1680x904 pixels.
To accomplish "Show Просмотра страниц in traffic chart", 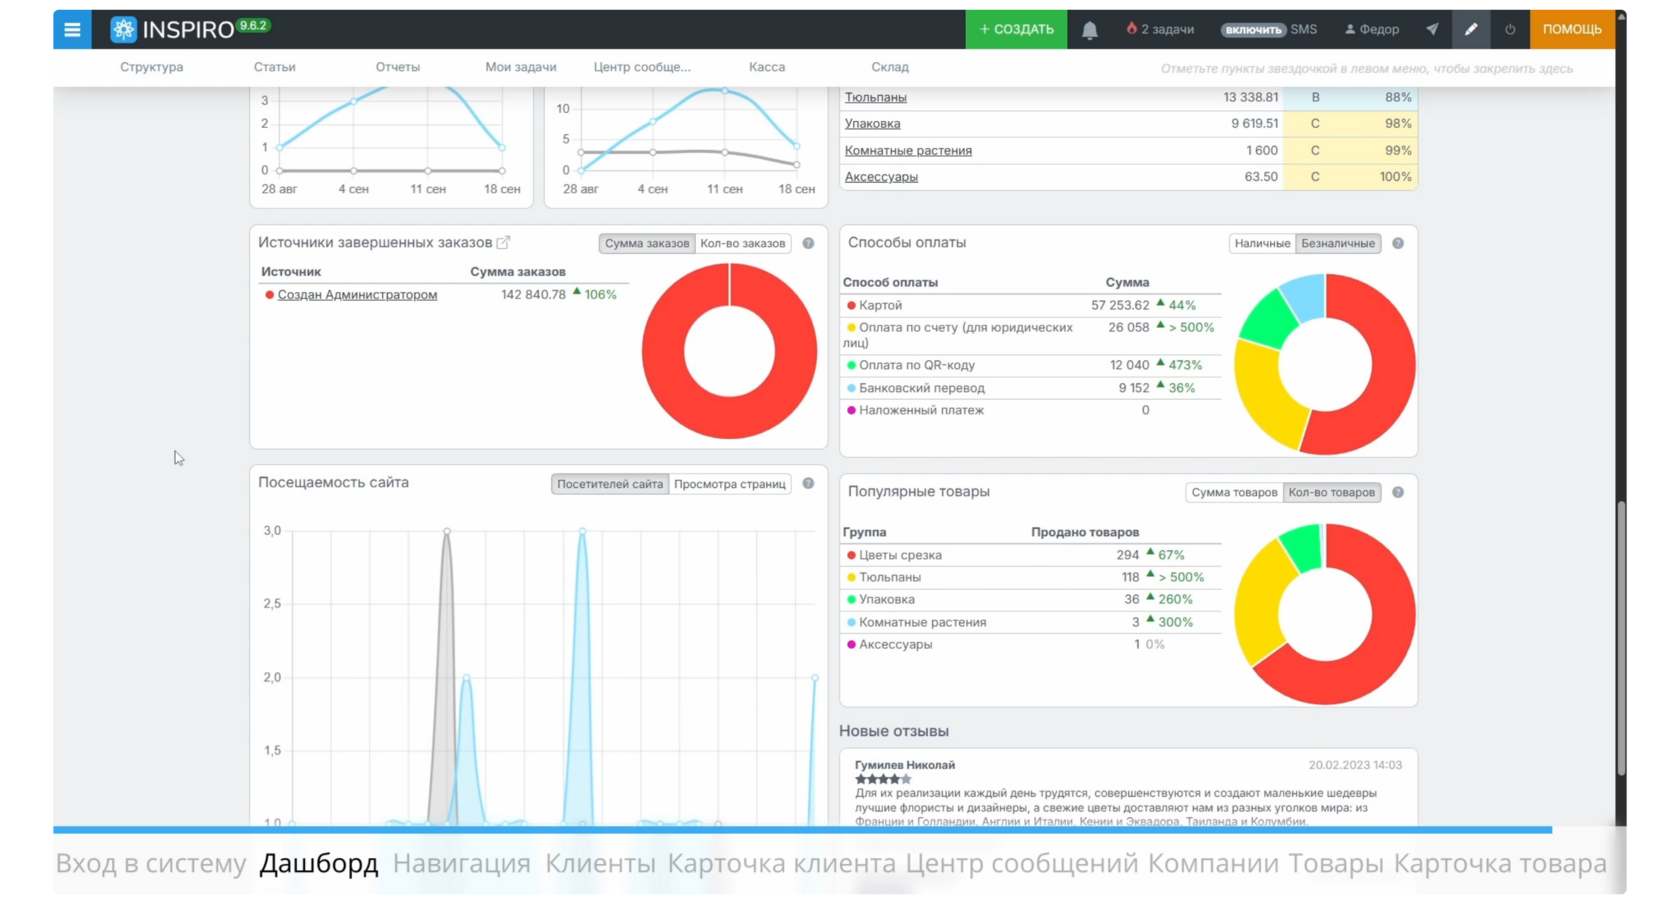I will [x=730, y=484].
